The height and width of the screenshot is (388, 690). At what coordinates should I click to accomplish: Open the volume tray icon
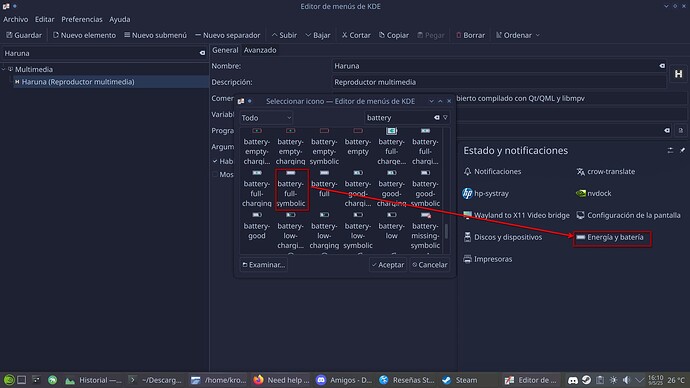pos(626,380)
